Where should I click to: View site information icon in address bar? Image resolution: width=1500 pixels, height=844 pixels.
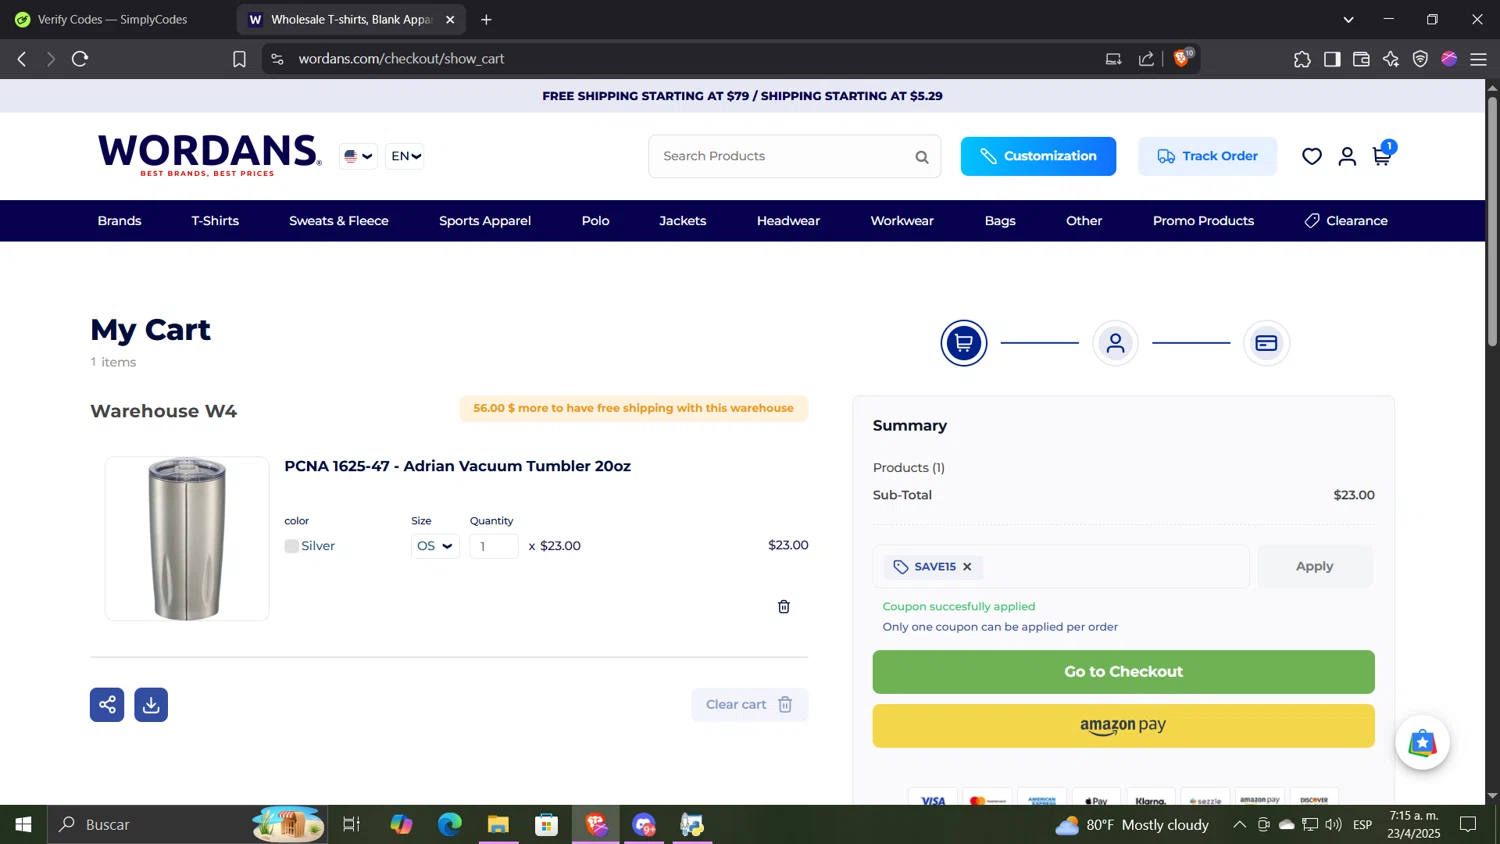click(x=278, y=59)
